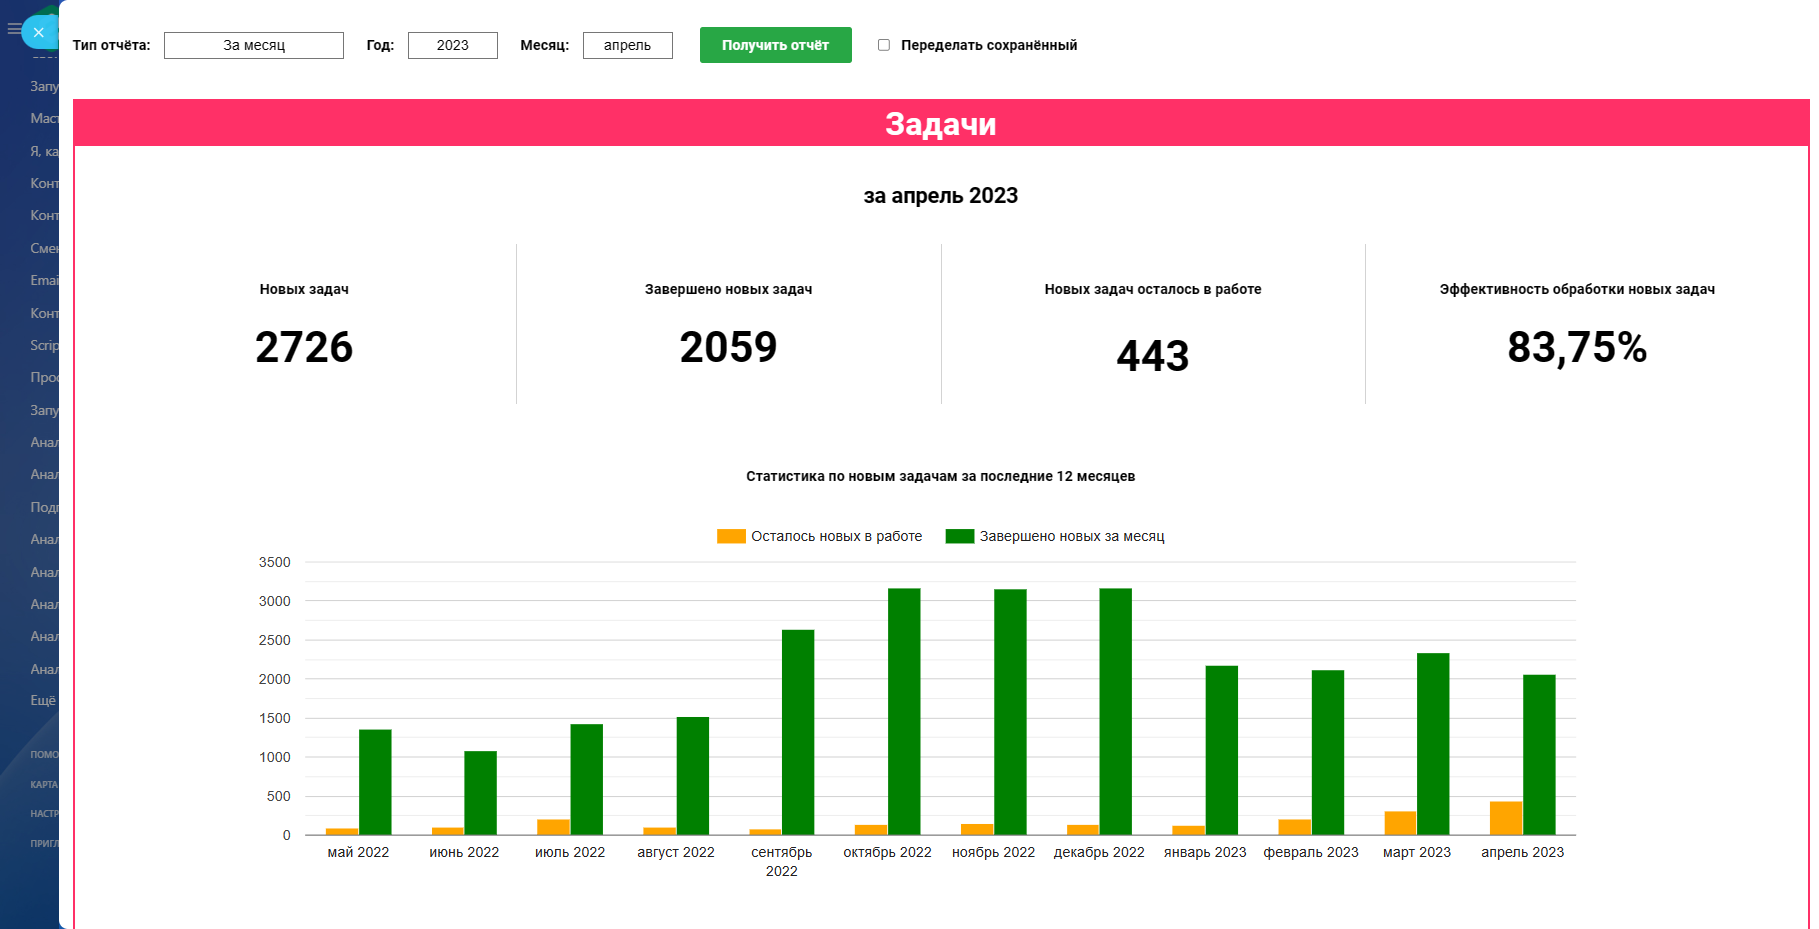Click the 'Задачи' report header banner
Screen dimensions: 1819x929
click(940, 124)
